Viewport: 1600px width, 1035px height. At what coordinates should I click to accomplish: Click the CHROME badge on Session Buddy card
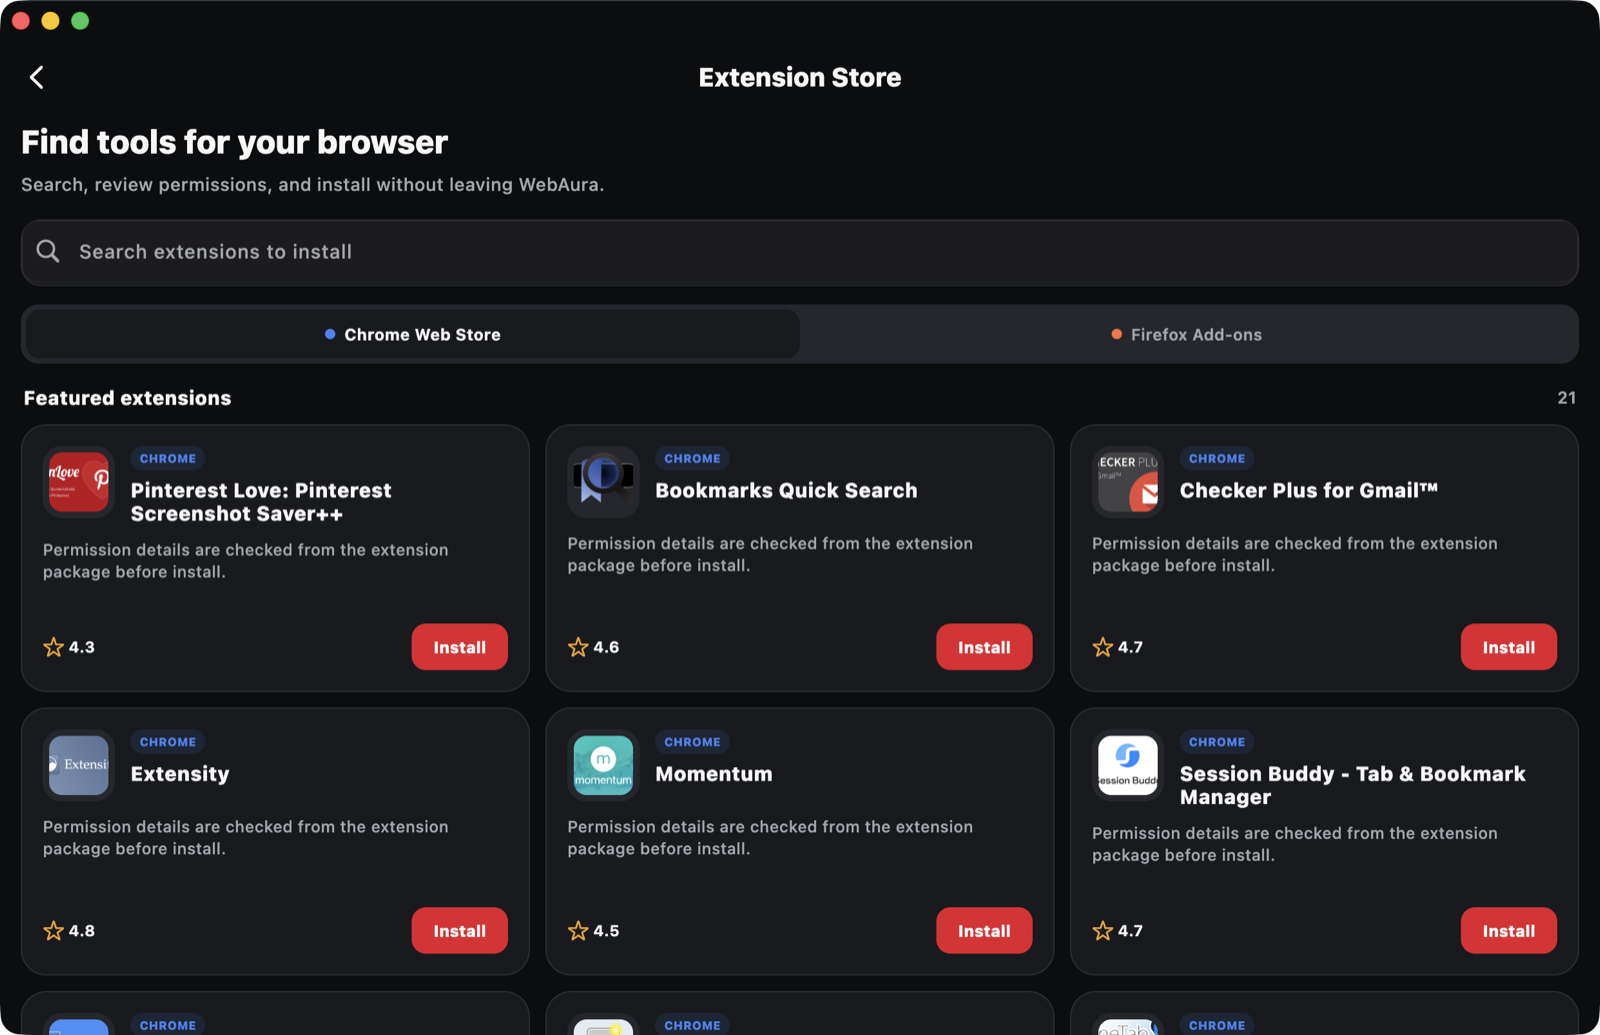(1217, 742)
